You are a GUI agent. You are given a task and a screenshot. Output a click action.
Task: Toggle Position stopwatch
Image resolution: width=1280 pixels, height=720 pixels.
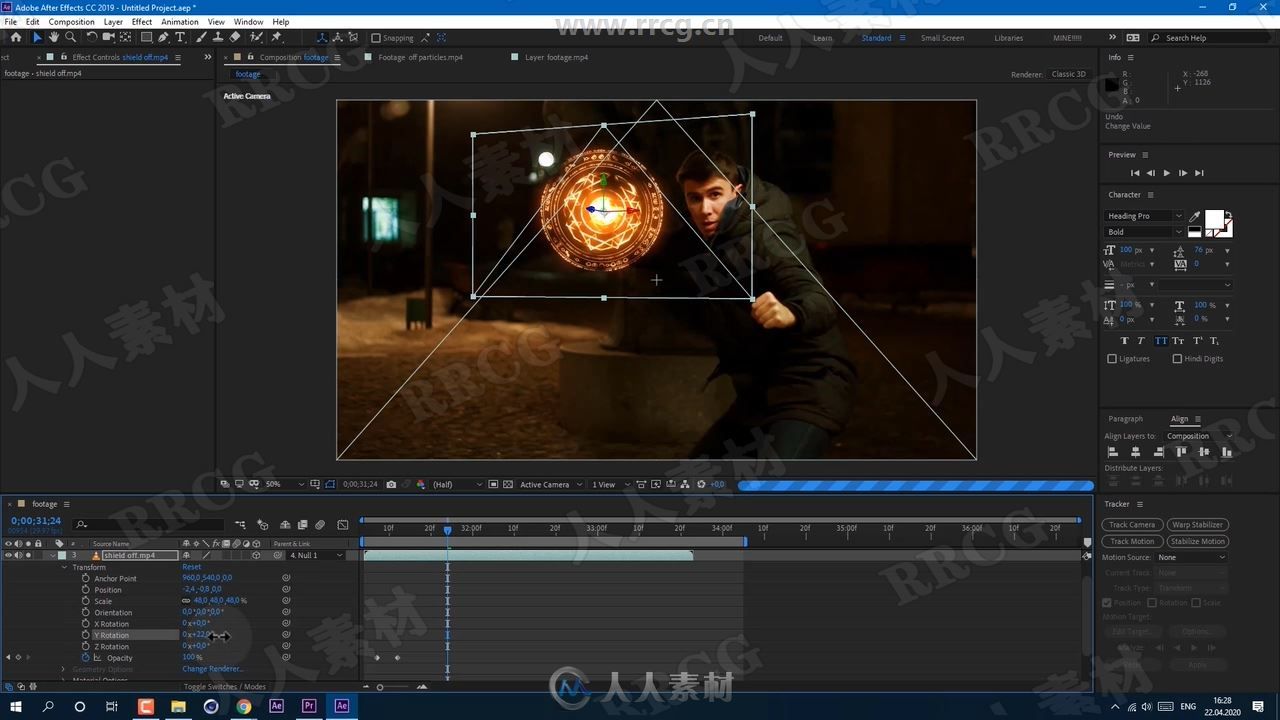pos(86,590)
